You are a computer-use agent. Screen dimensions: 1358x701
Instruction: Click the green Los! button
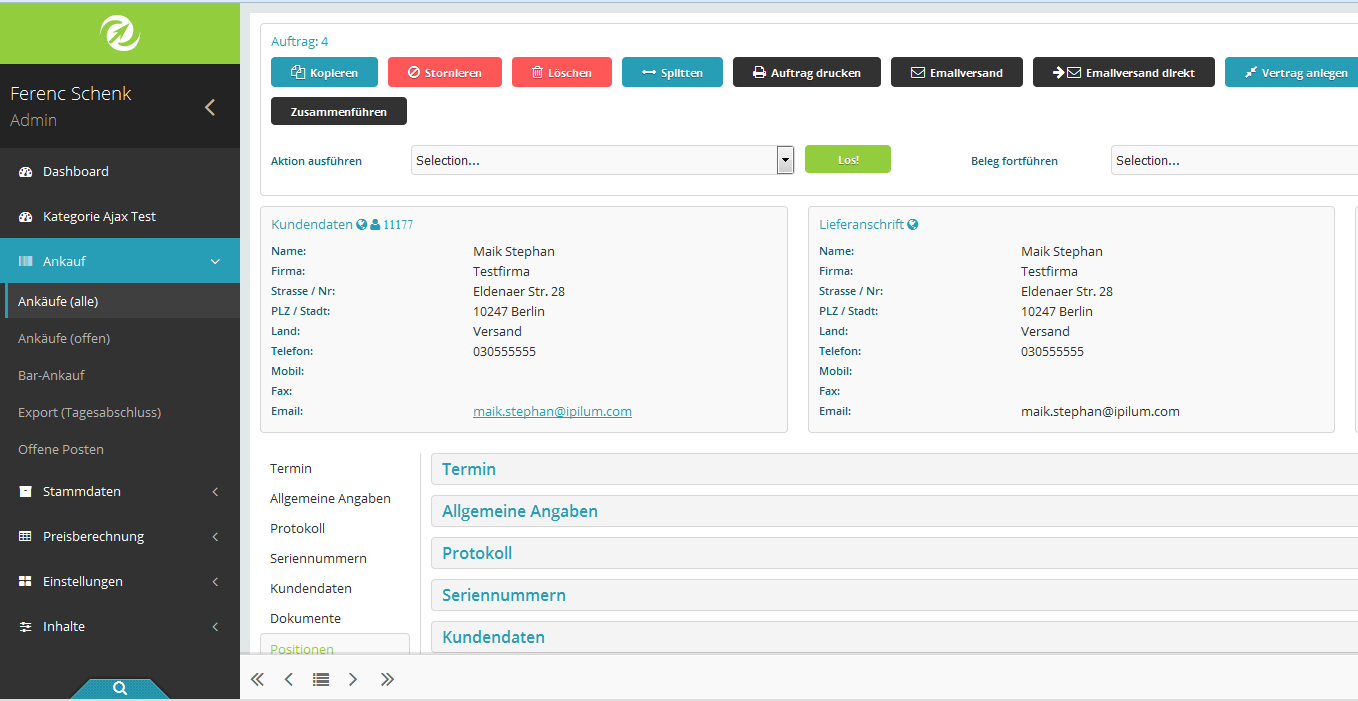pos(848,159)
